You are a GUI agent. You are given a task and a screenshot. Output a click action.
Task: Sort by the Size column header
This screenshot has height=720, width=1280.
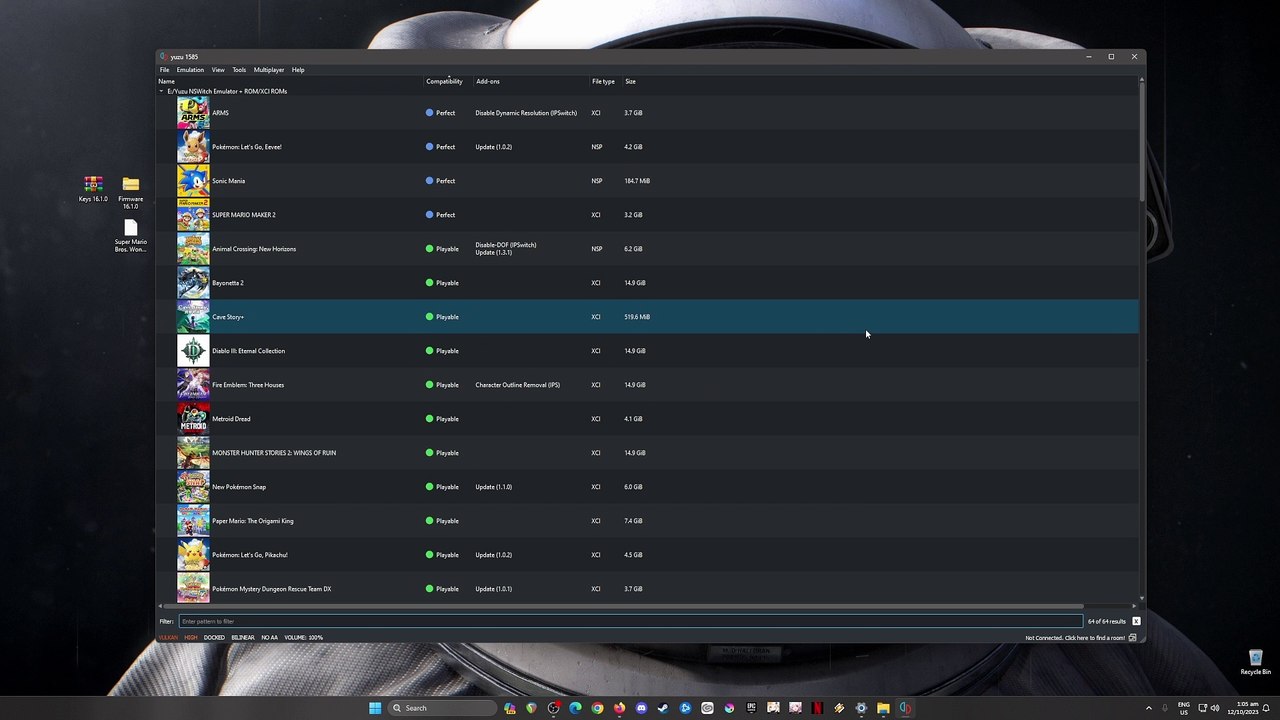tap(630, 81)
